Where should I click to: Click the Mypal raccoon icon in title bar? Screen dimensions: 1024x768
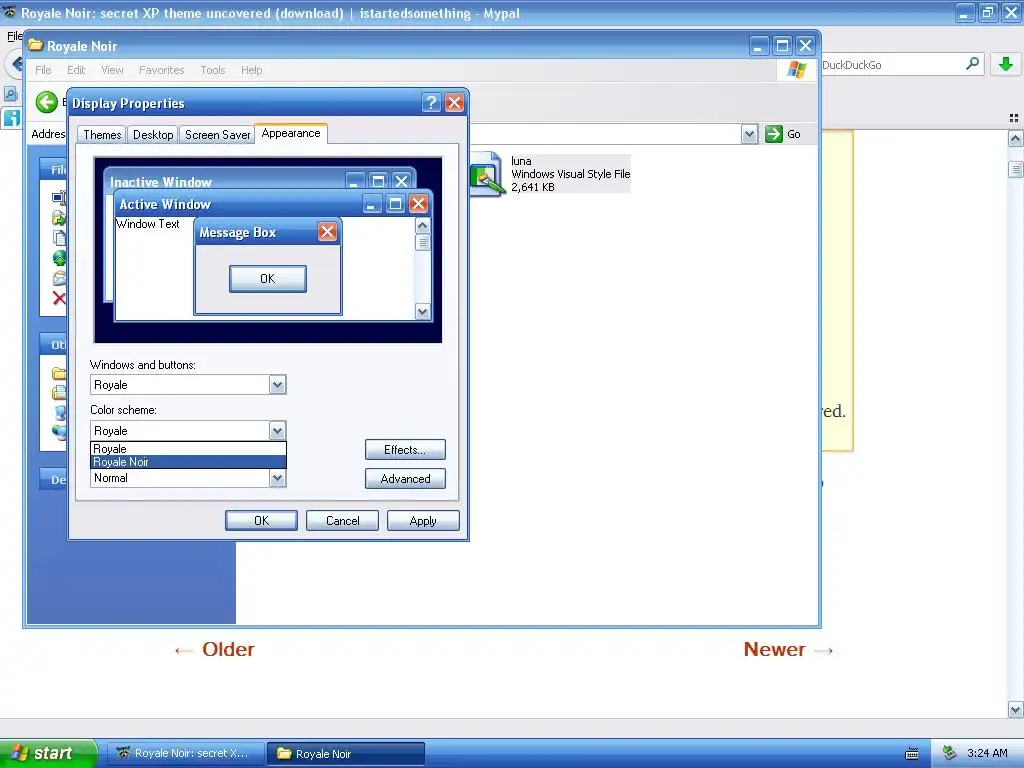click(x=10, y=12)
